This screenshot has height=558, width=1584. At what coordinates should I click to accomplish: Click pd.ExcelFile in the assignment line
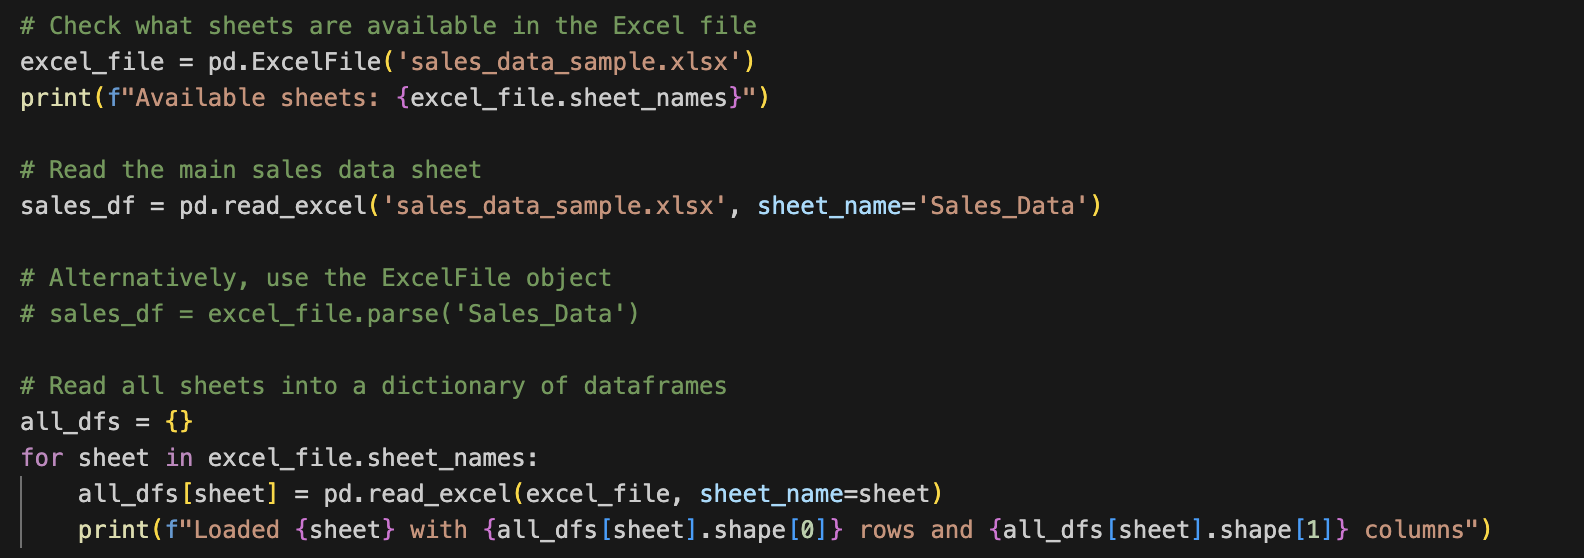(x=294, y=62)
